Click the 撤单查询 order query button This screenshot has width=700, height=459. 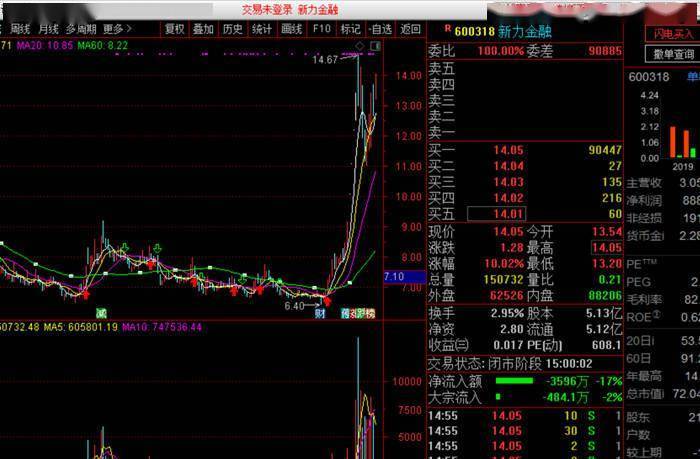coord(674,54)
